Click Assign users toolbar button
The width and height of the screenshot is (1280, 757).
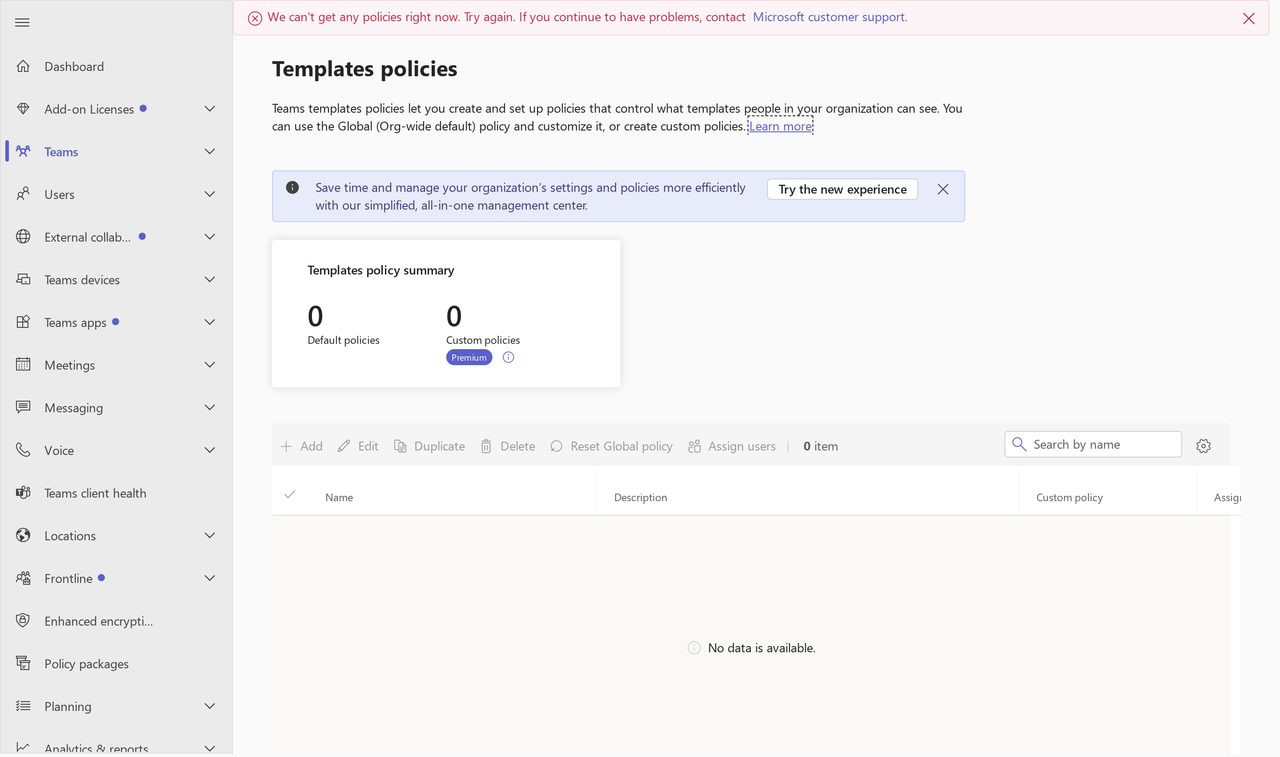pos(732,446)
